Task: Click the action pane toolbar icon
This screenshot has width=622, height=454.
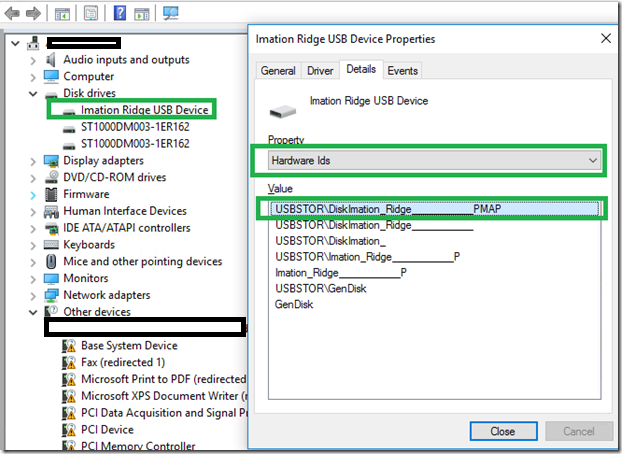Action: 142,14
